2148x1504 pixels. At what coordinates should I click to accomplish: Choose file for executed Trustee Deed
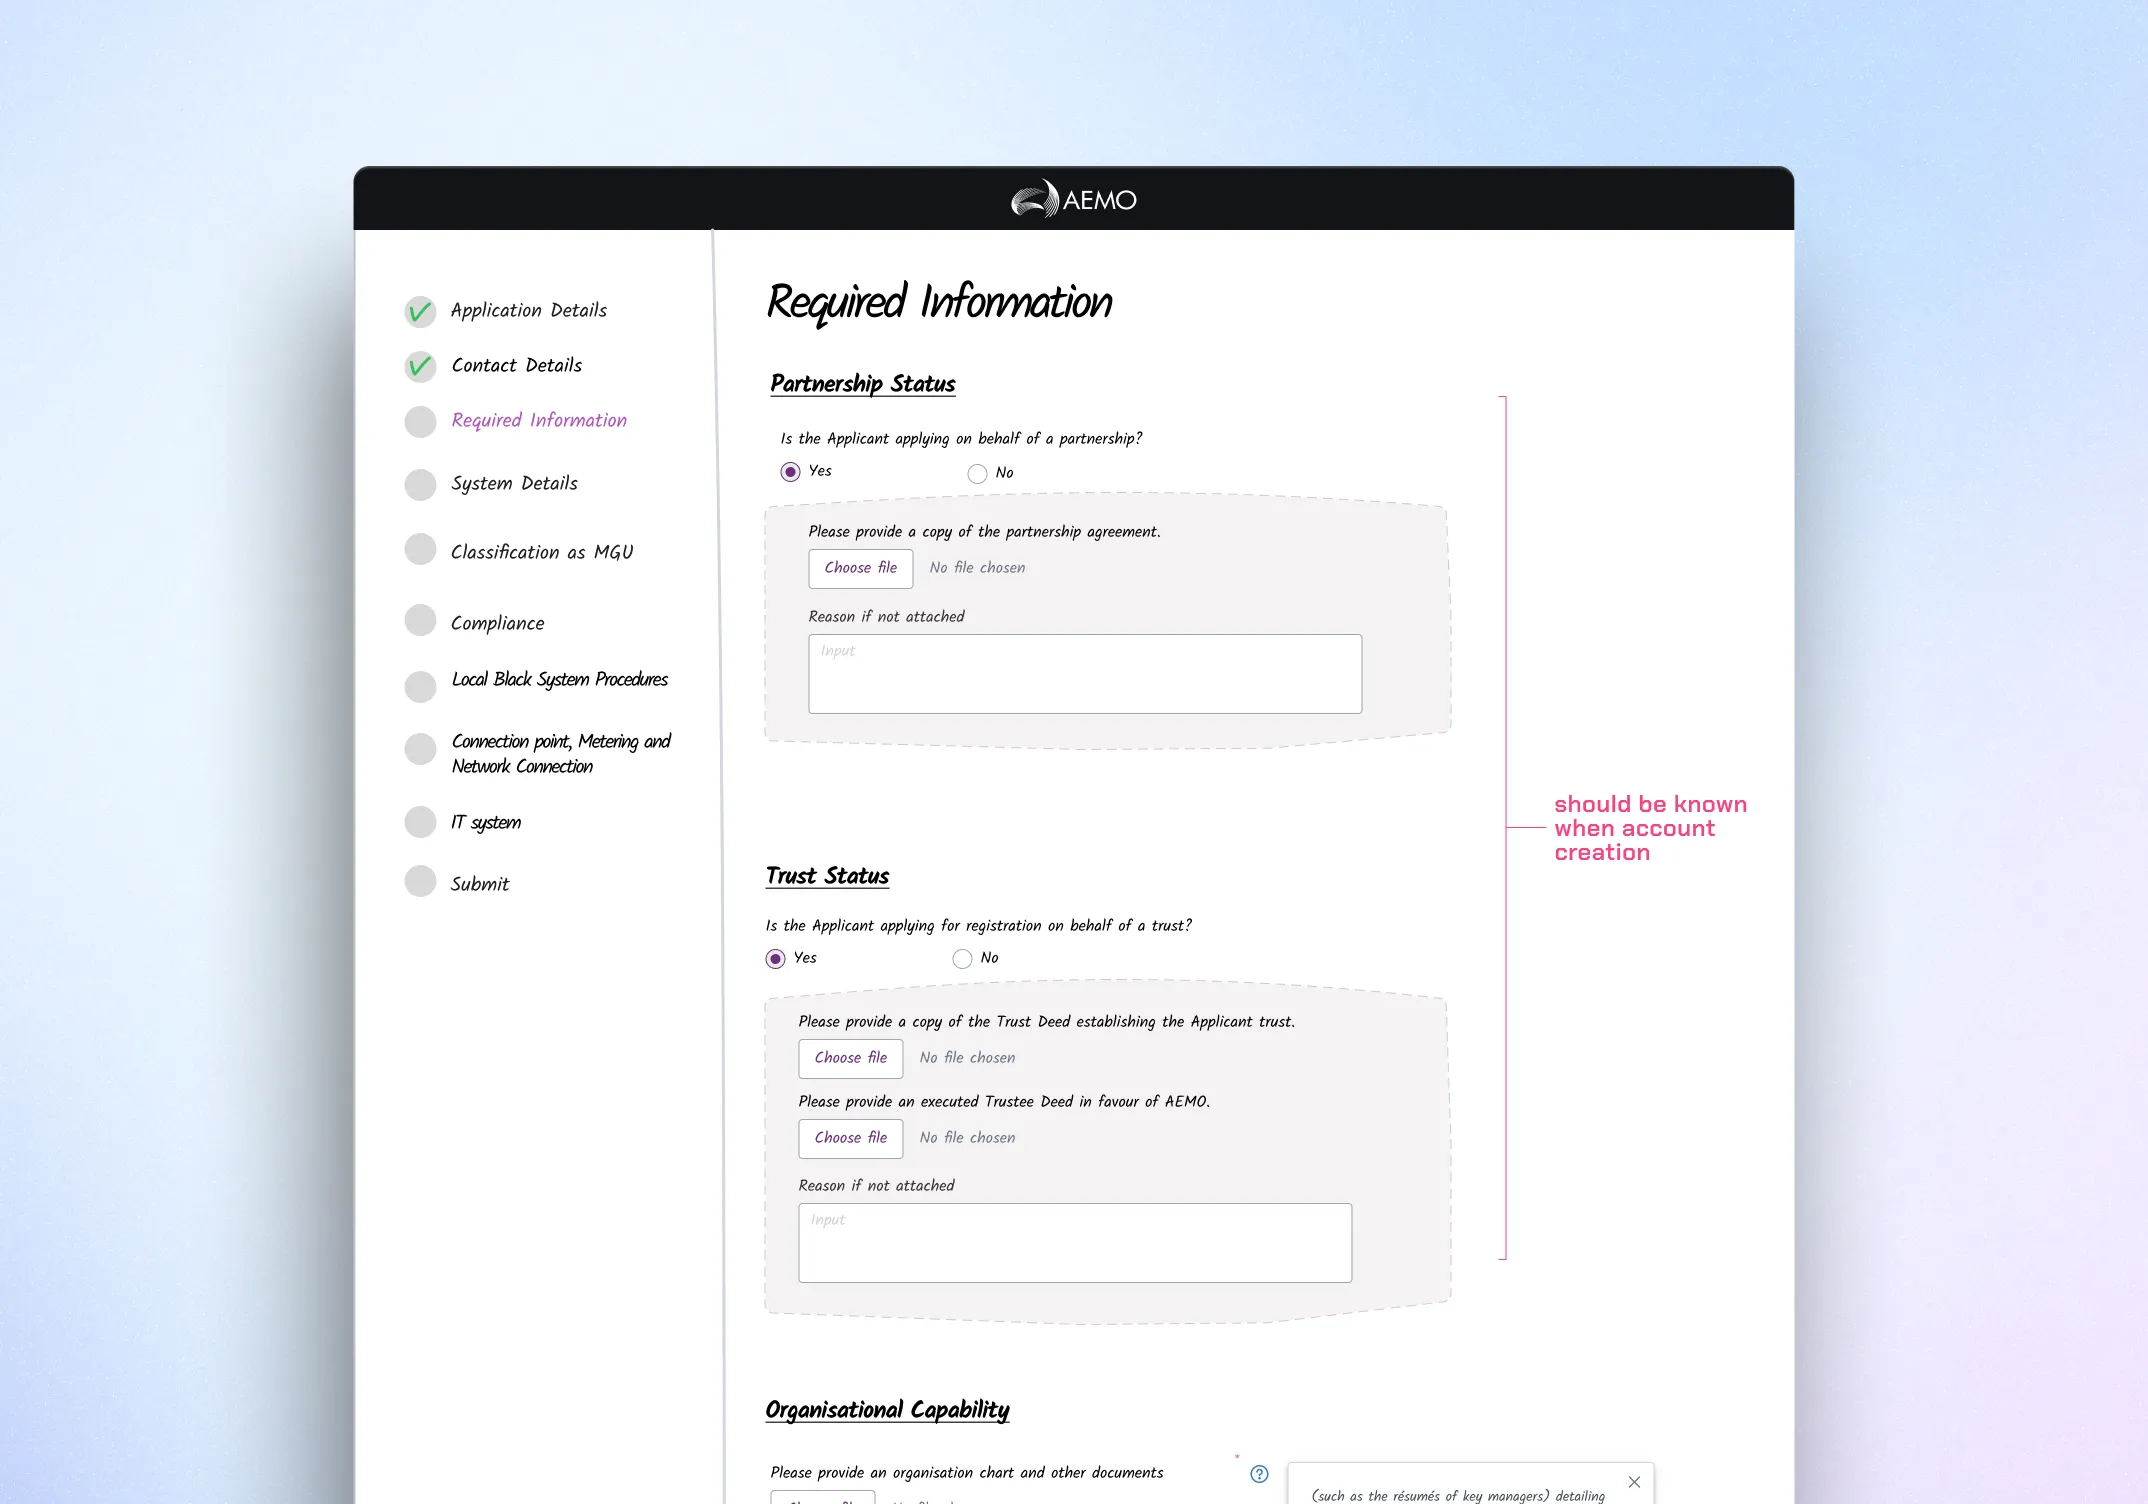850,1138
